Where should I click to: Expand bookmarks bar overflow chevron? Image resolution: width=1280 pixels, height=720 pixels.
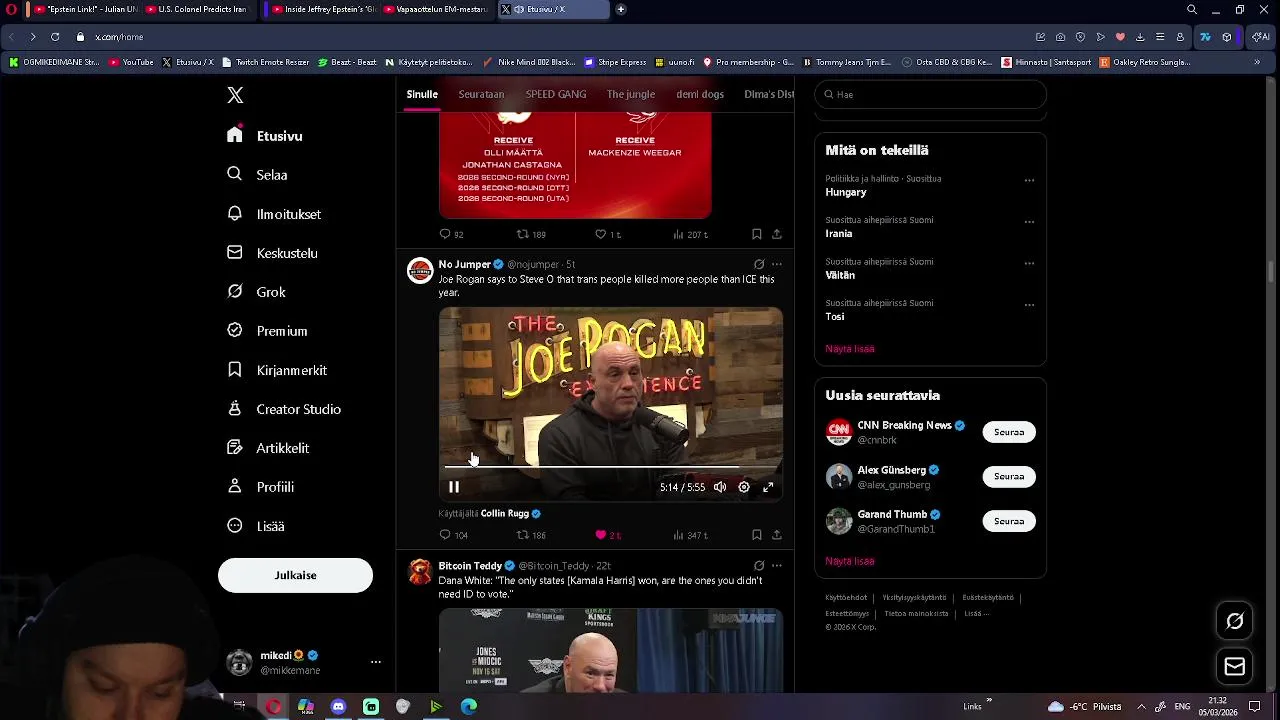click(1257, 62)
